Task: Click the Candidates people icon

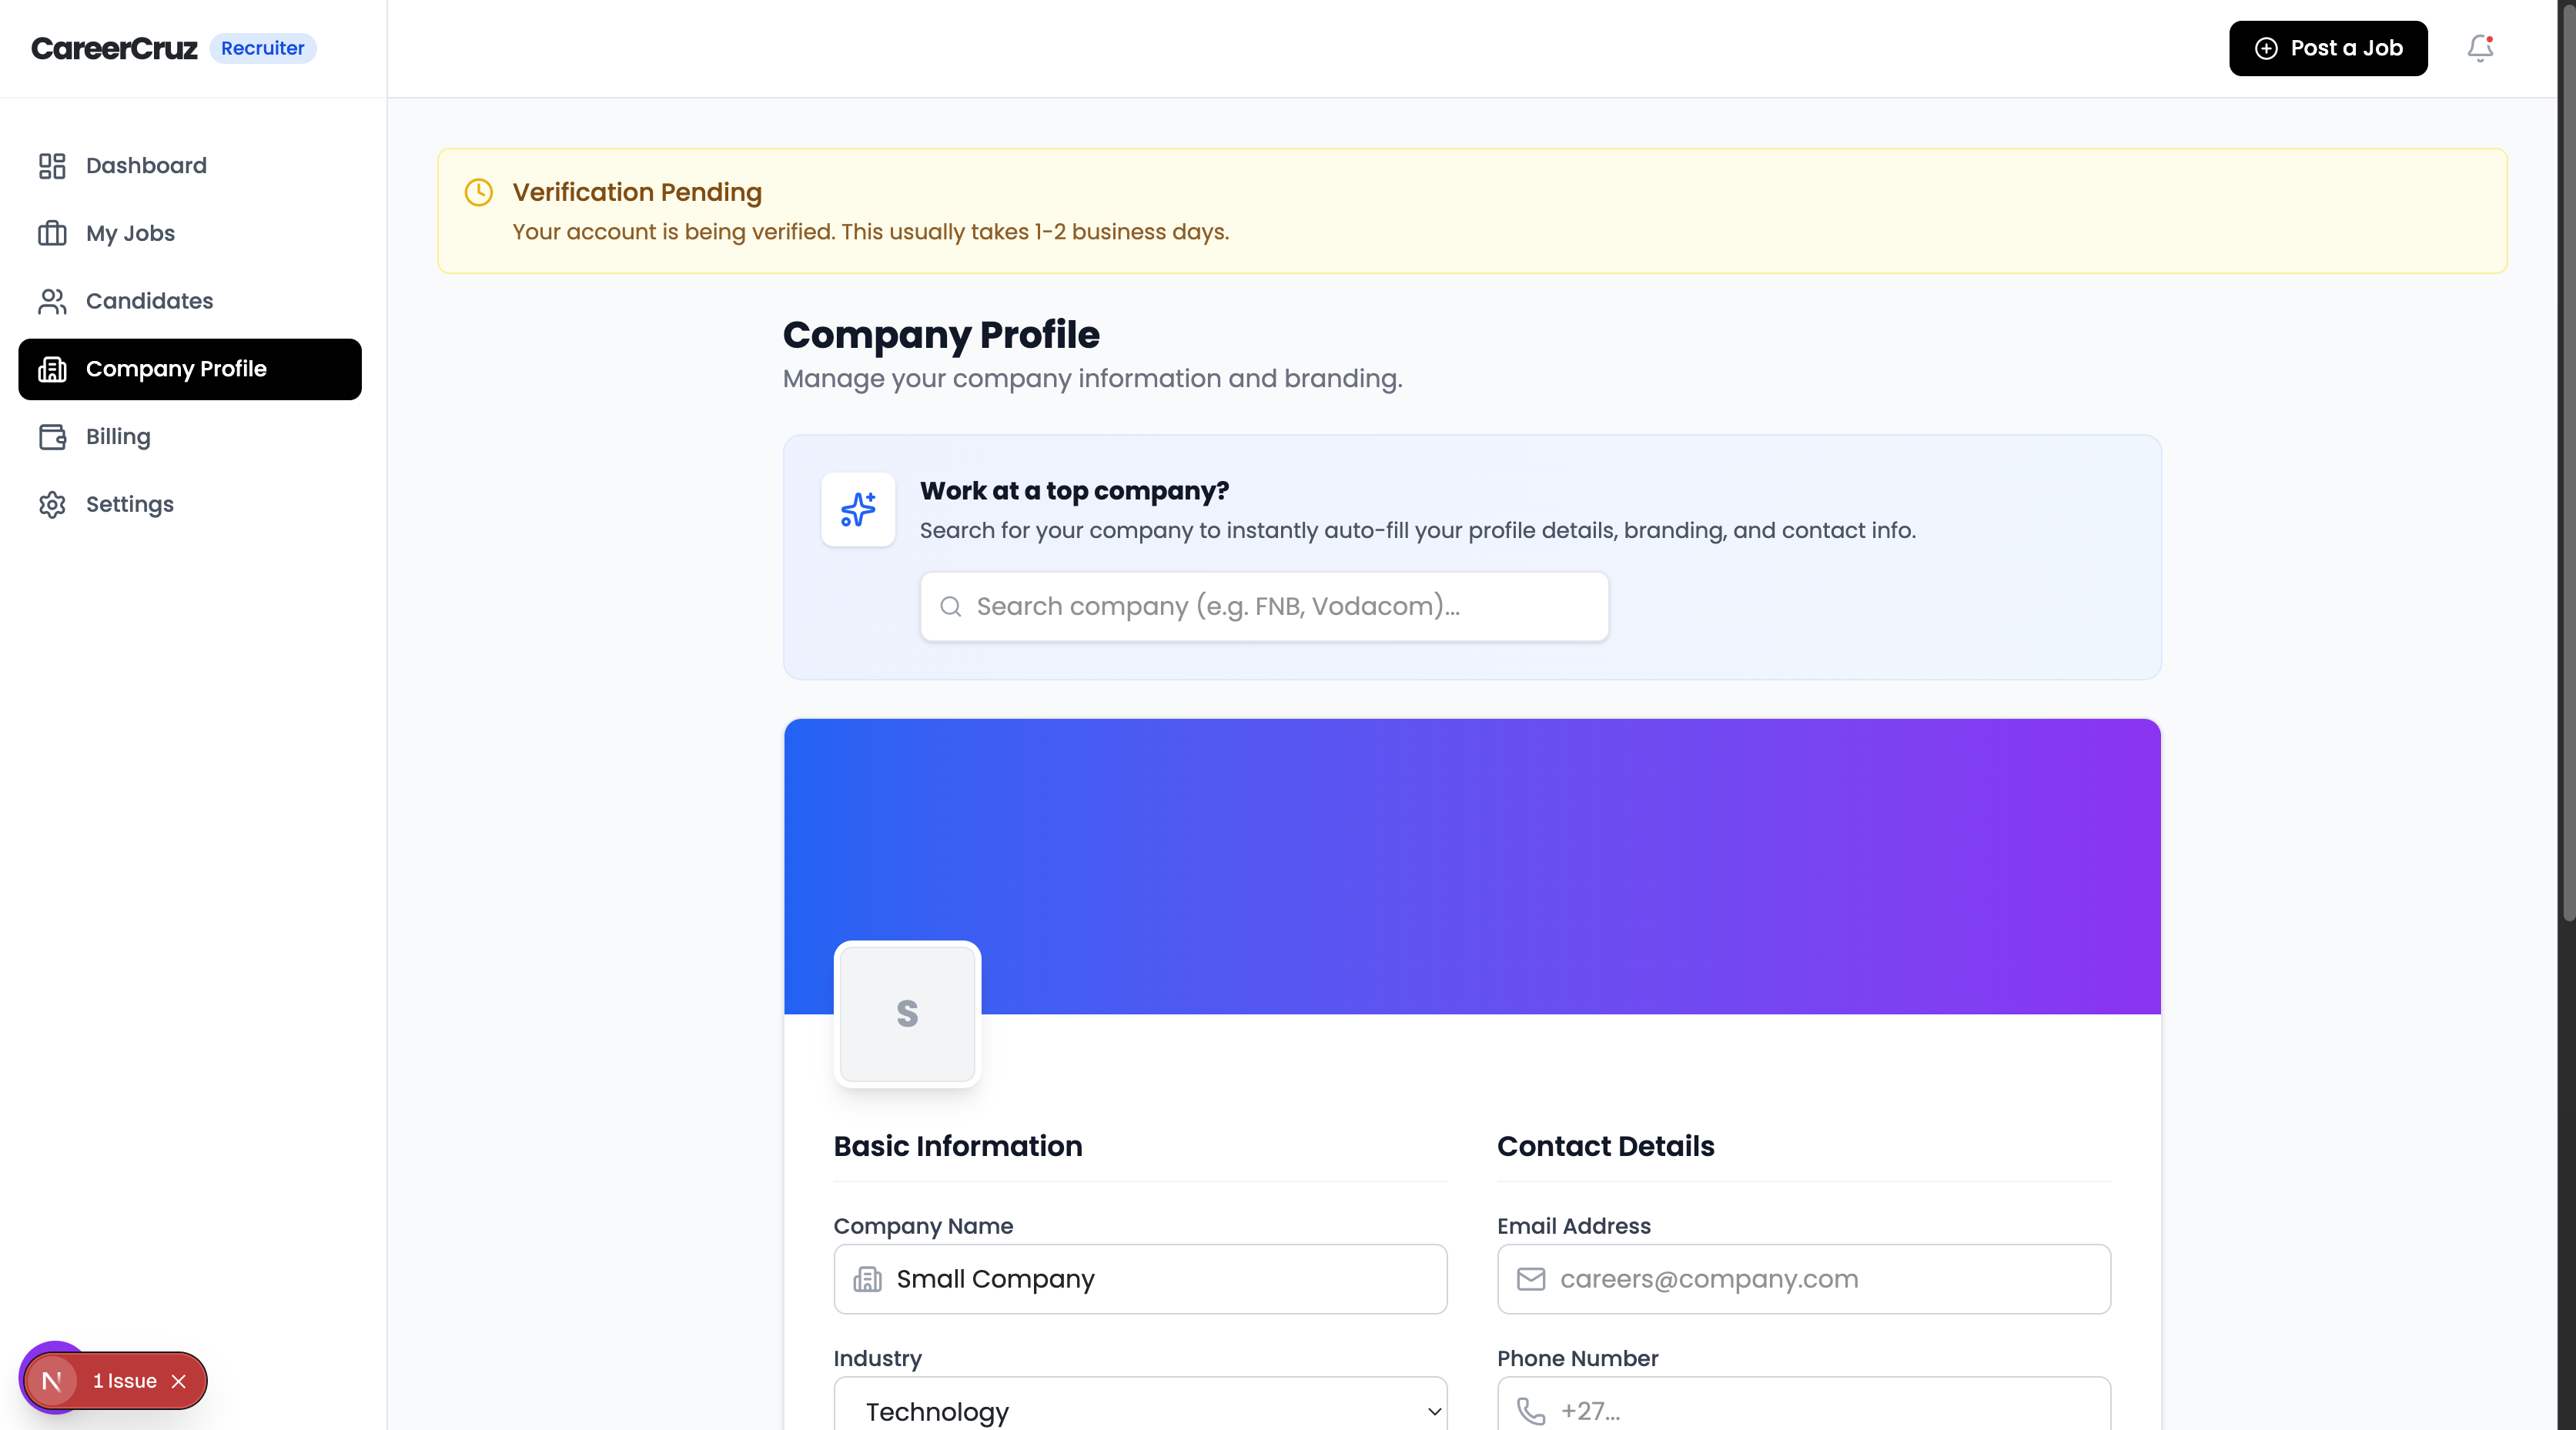Action: (52, 301)
